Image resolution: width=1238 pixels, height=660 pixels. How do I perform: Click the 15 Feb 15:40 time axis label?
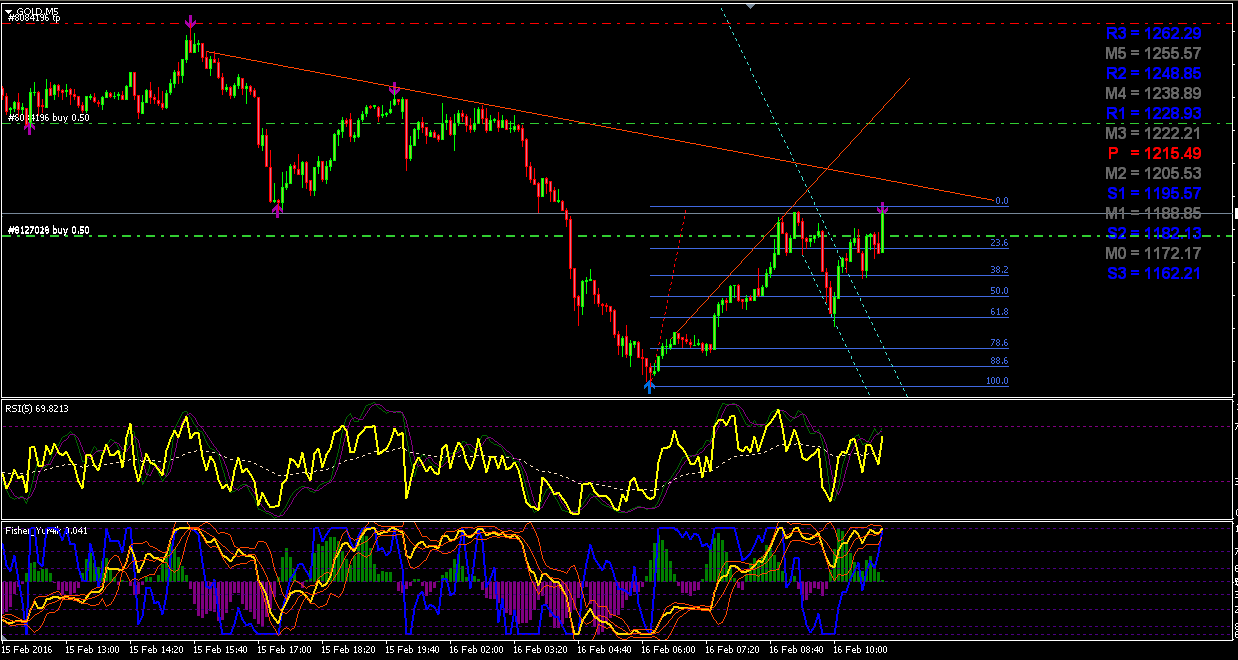(x=222, y=649)
